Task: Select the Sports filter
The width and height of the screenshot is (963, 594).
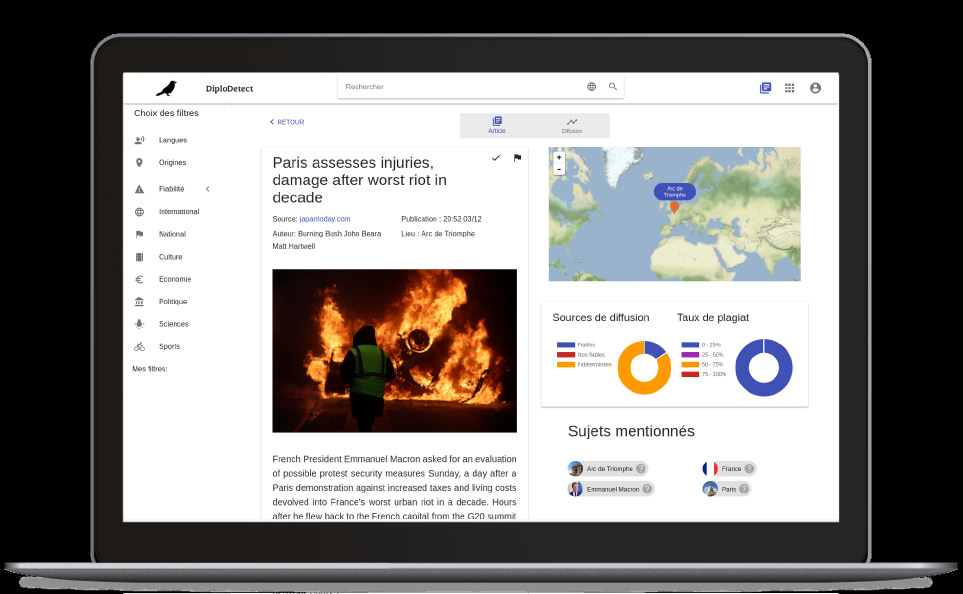Action: 169,347
